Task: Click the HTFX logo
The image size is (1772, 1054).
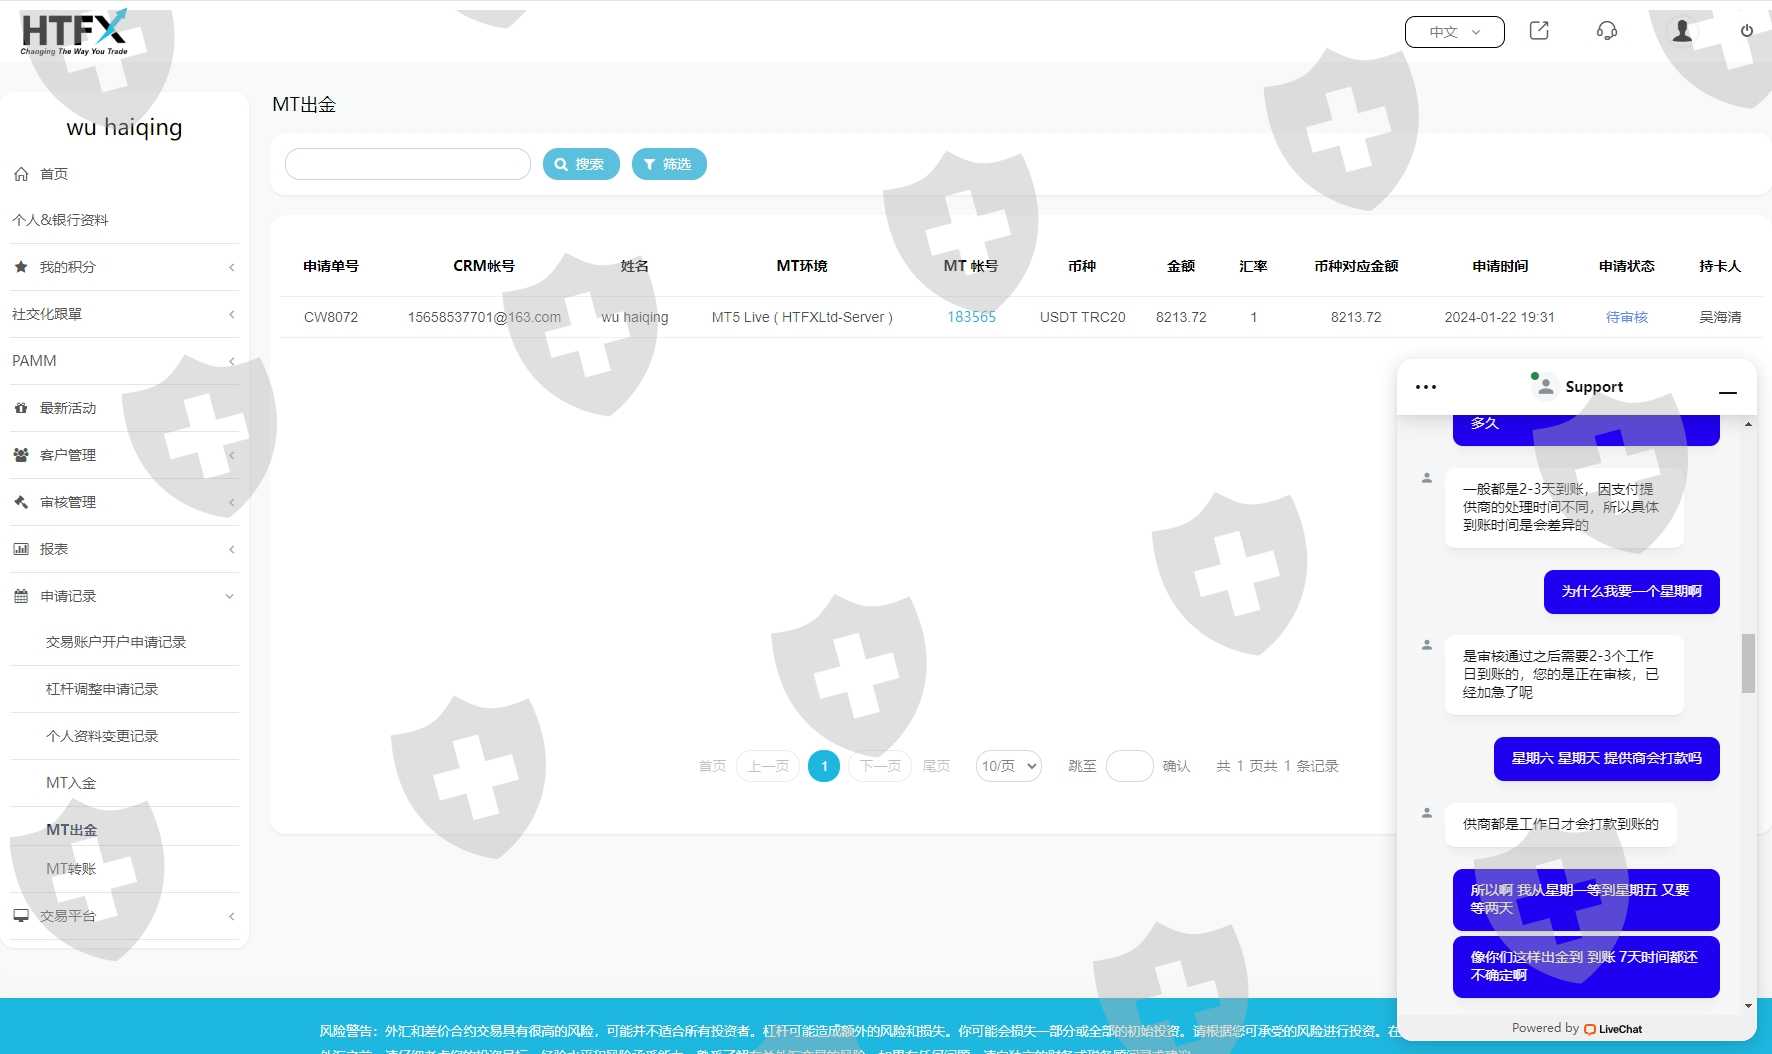Action: 74,33
